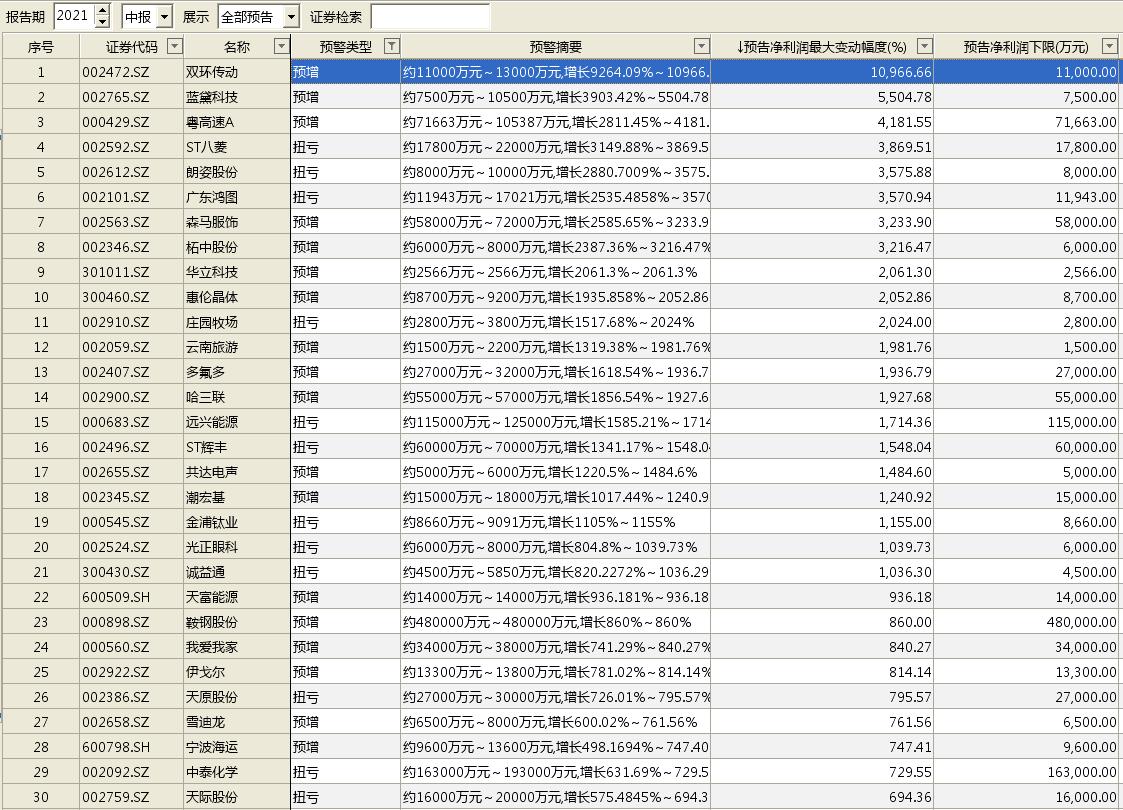Open the 名称 column filter dropdown
Image resolution: width=1123 pixels, height=810 pixels.
point(280,46)
